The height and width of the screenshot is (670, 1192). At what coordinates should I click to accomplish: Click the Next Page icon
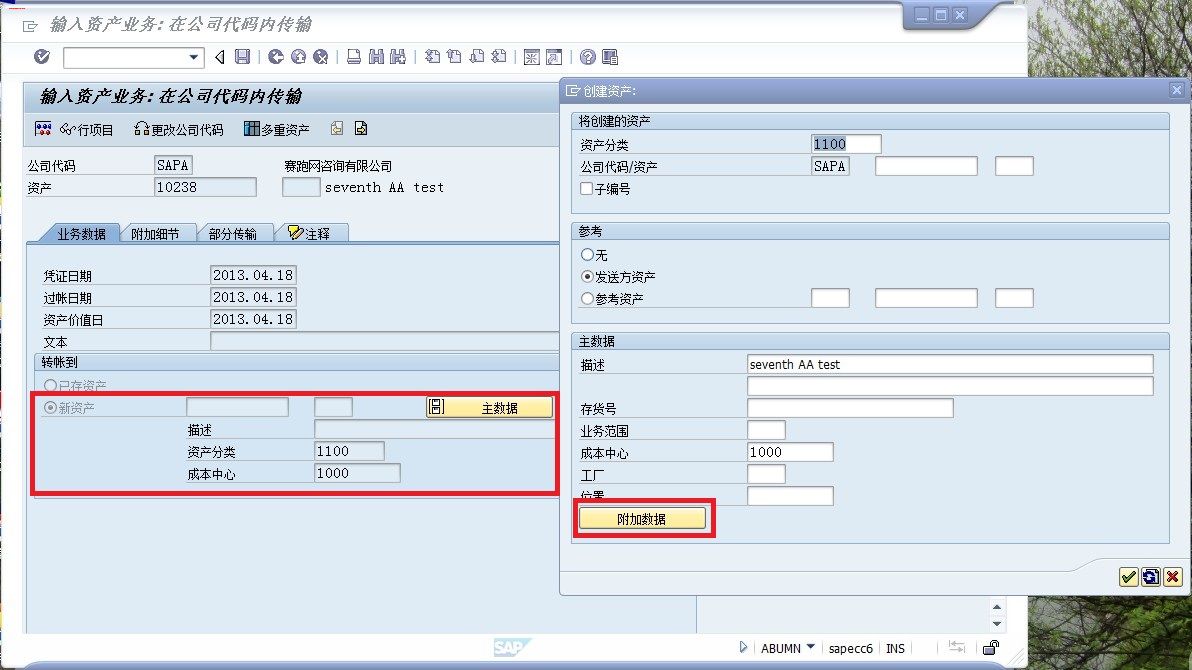(x=477, y=56)
